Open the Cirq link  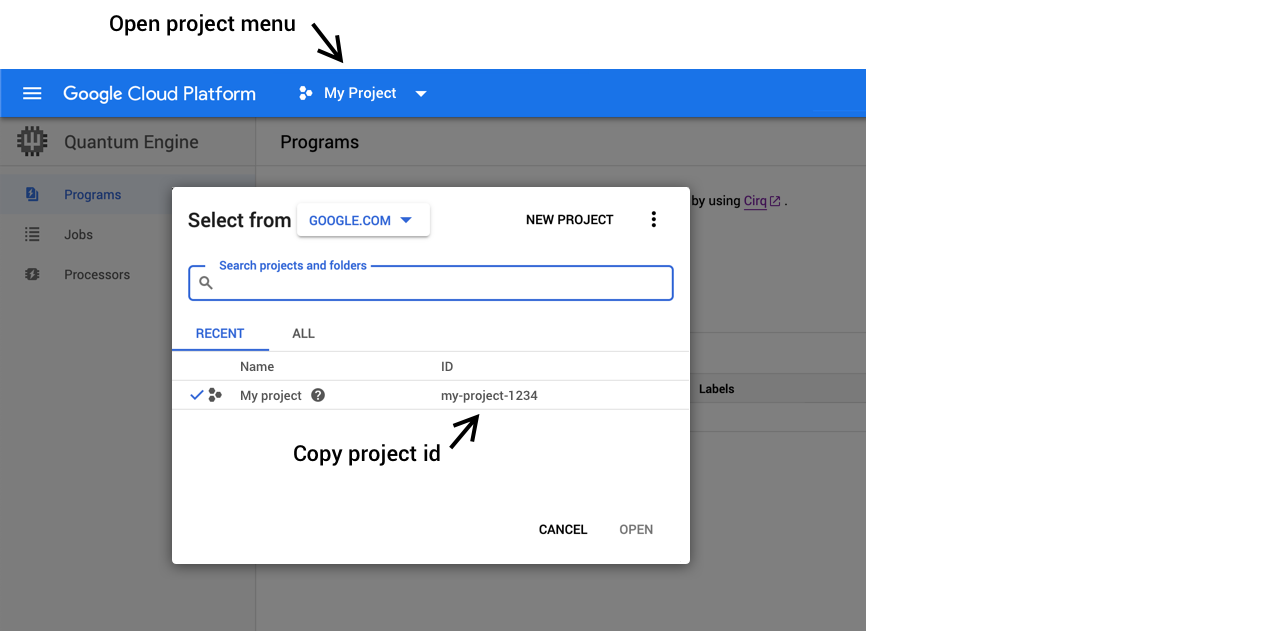pos(762,201)
